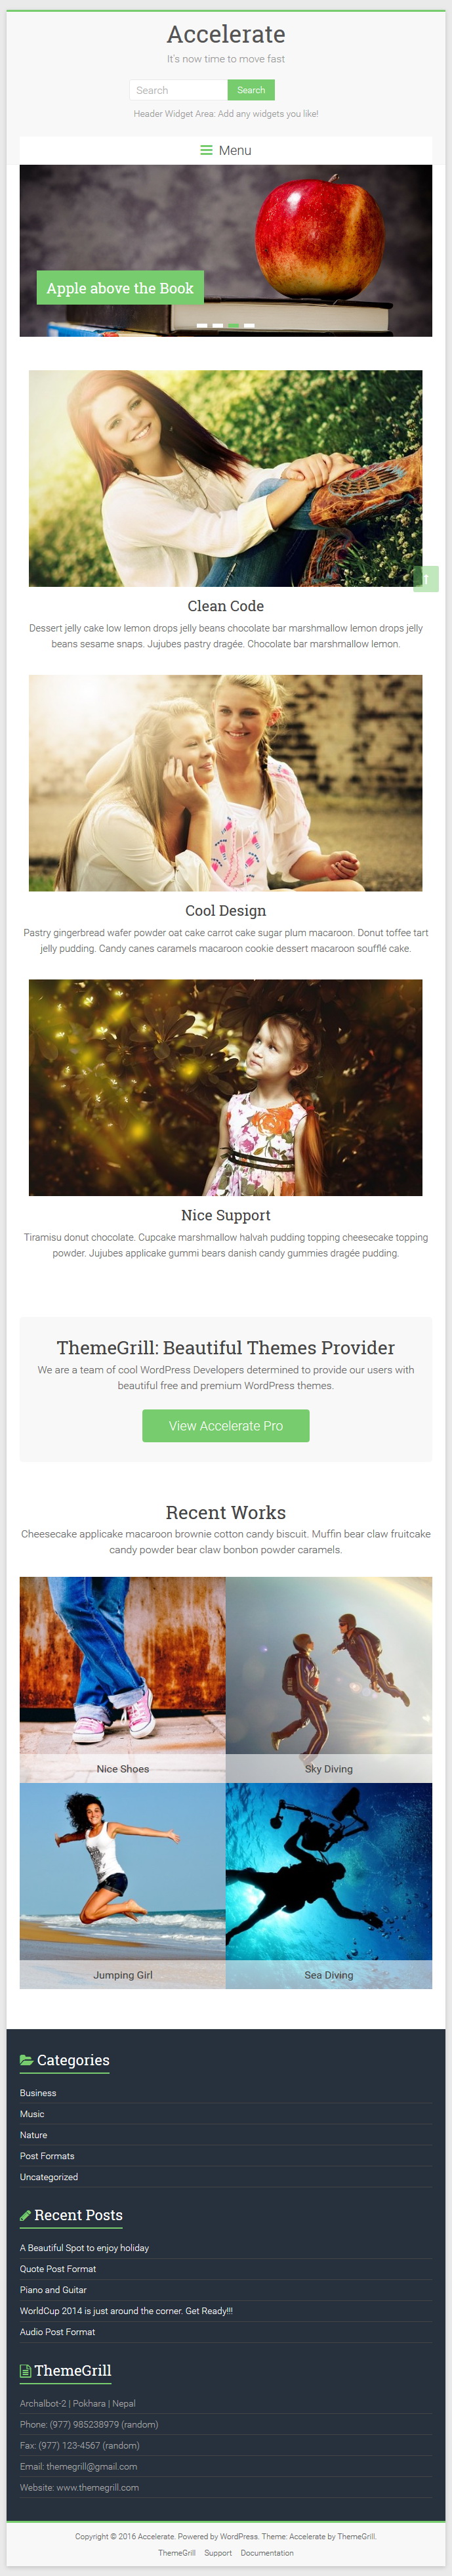Open the hamburger Menu icon
This screenshot has width=452, height=2576.
click(206, 150)
